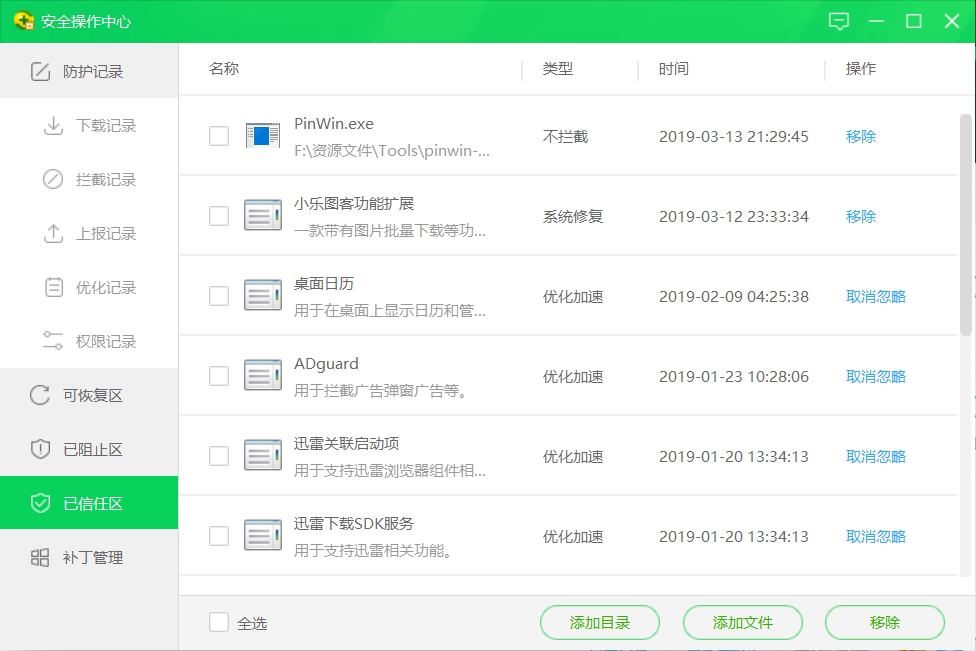This screenshot has height=651, width=976.
Task: Click the vertical scrollbar thumb of the list
Action: [965, 225]
